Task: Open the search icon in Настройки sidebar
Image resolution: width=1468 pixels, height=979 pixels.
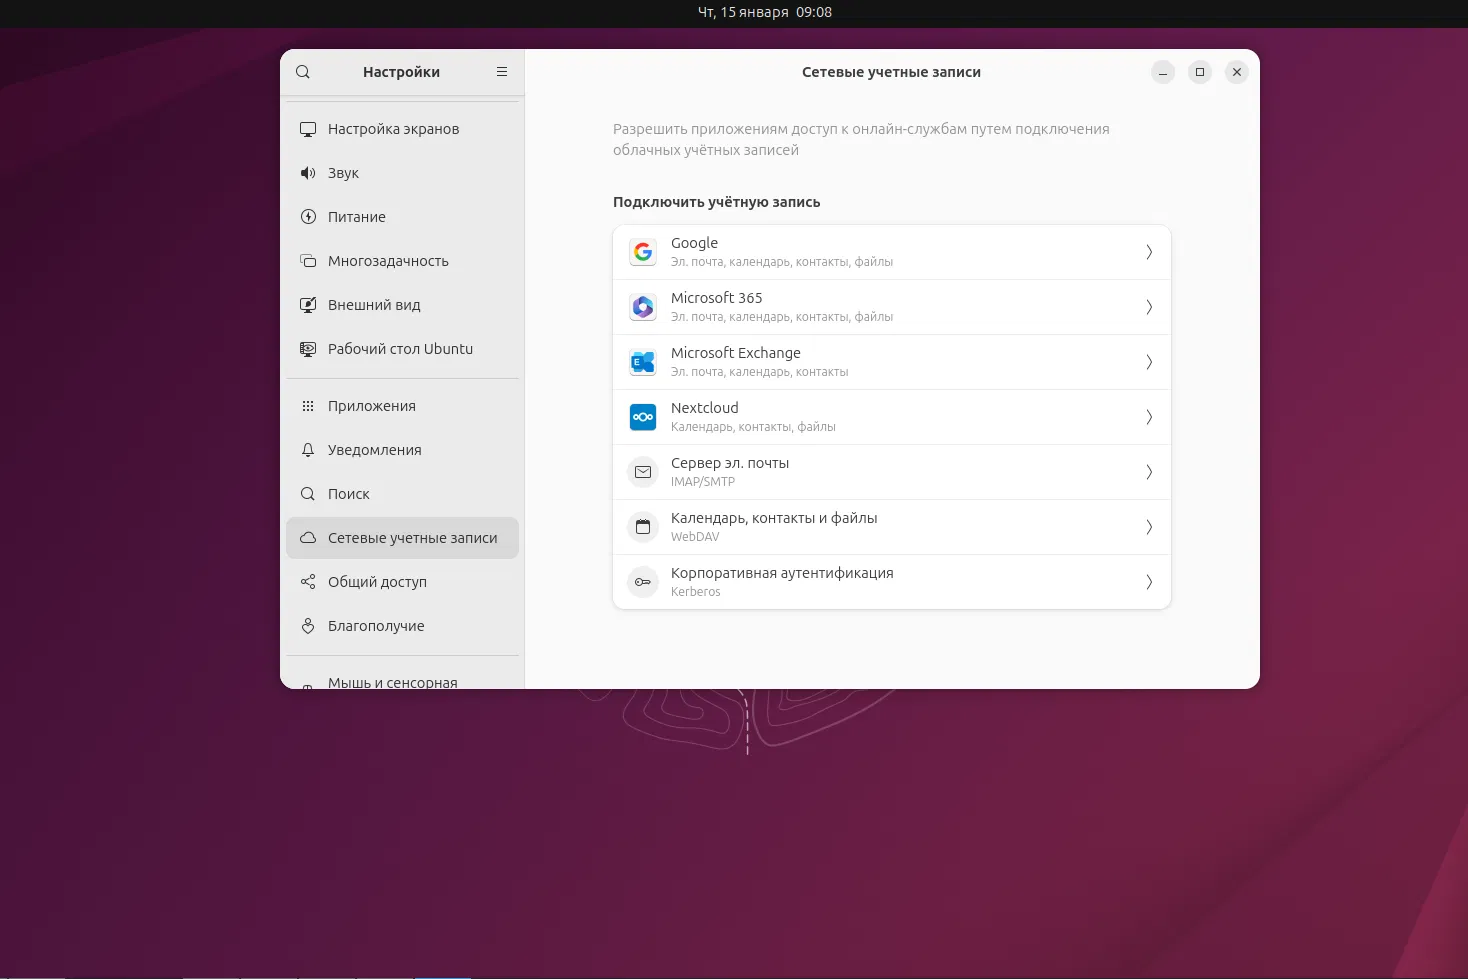Action: [x=303, y=71]
